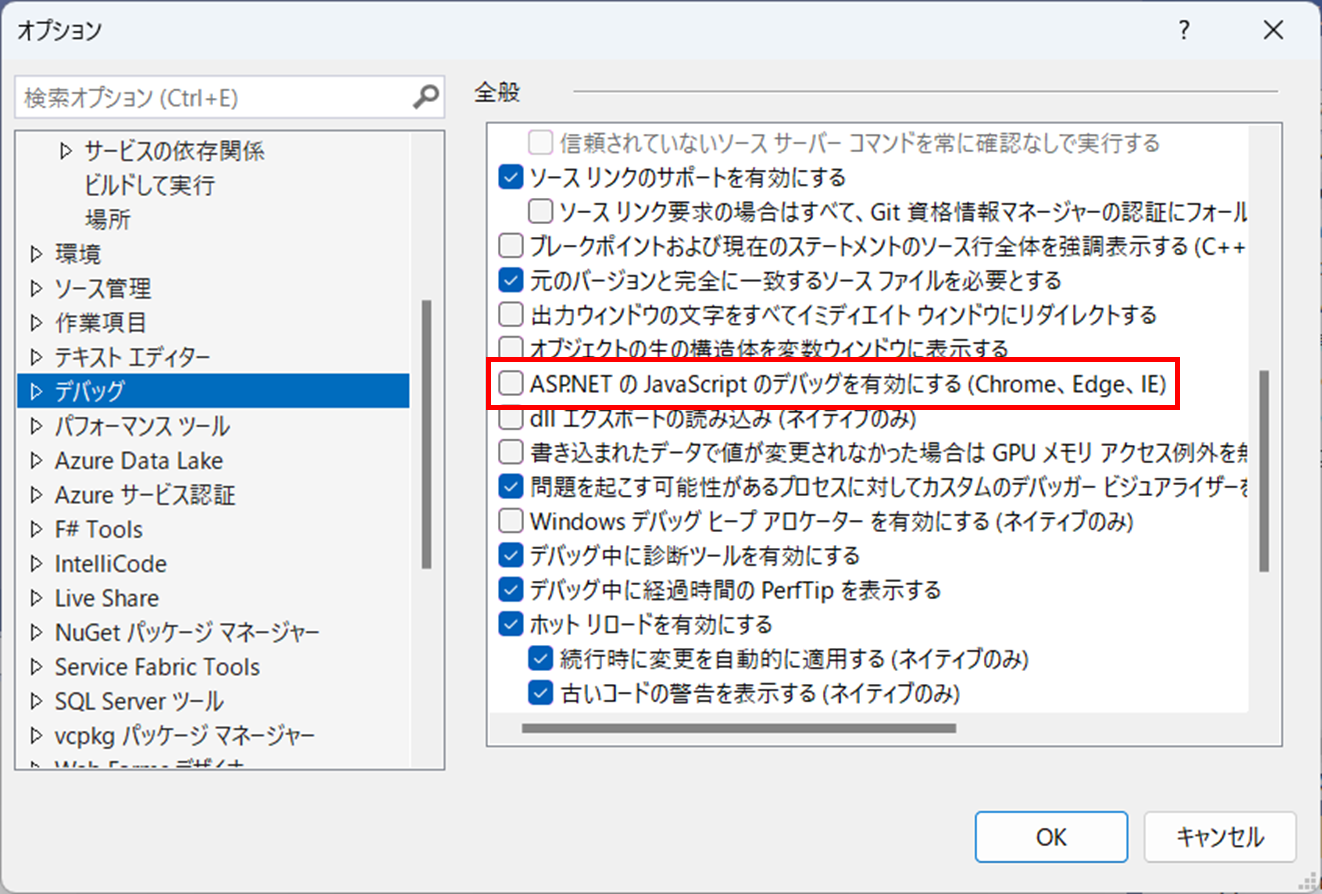Screen dimensions: 1322x894
Task: Check ソース リンク要求の場合はすべて Git 資格情報 option
Action: 540,212
